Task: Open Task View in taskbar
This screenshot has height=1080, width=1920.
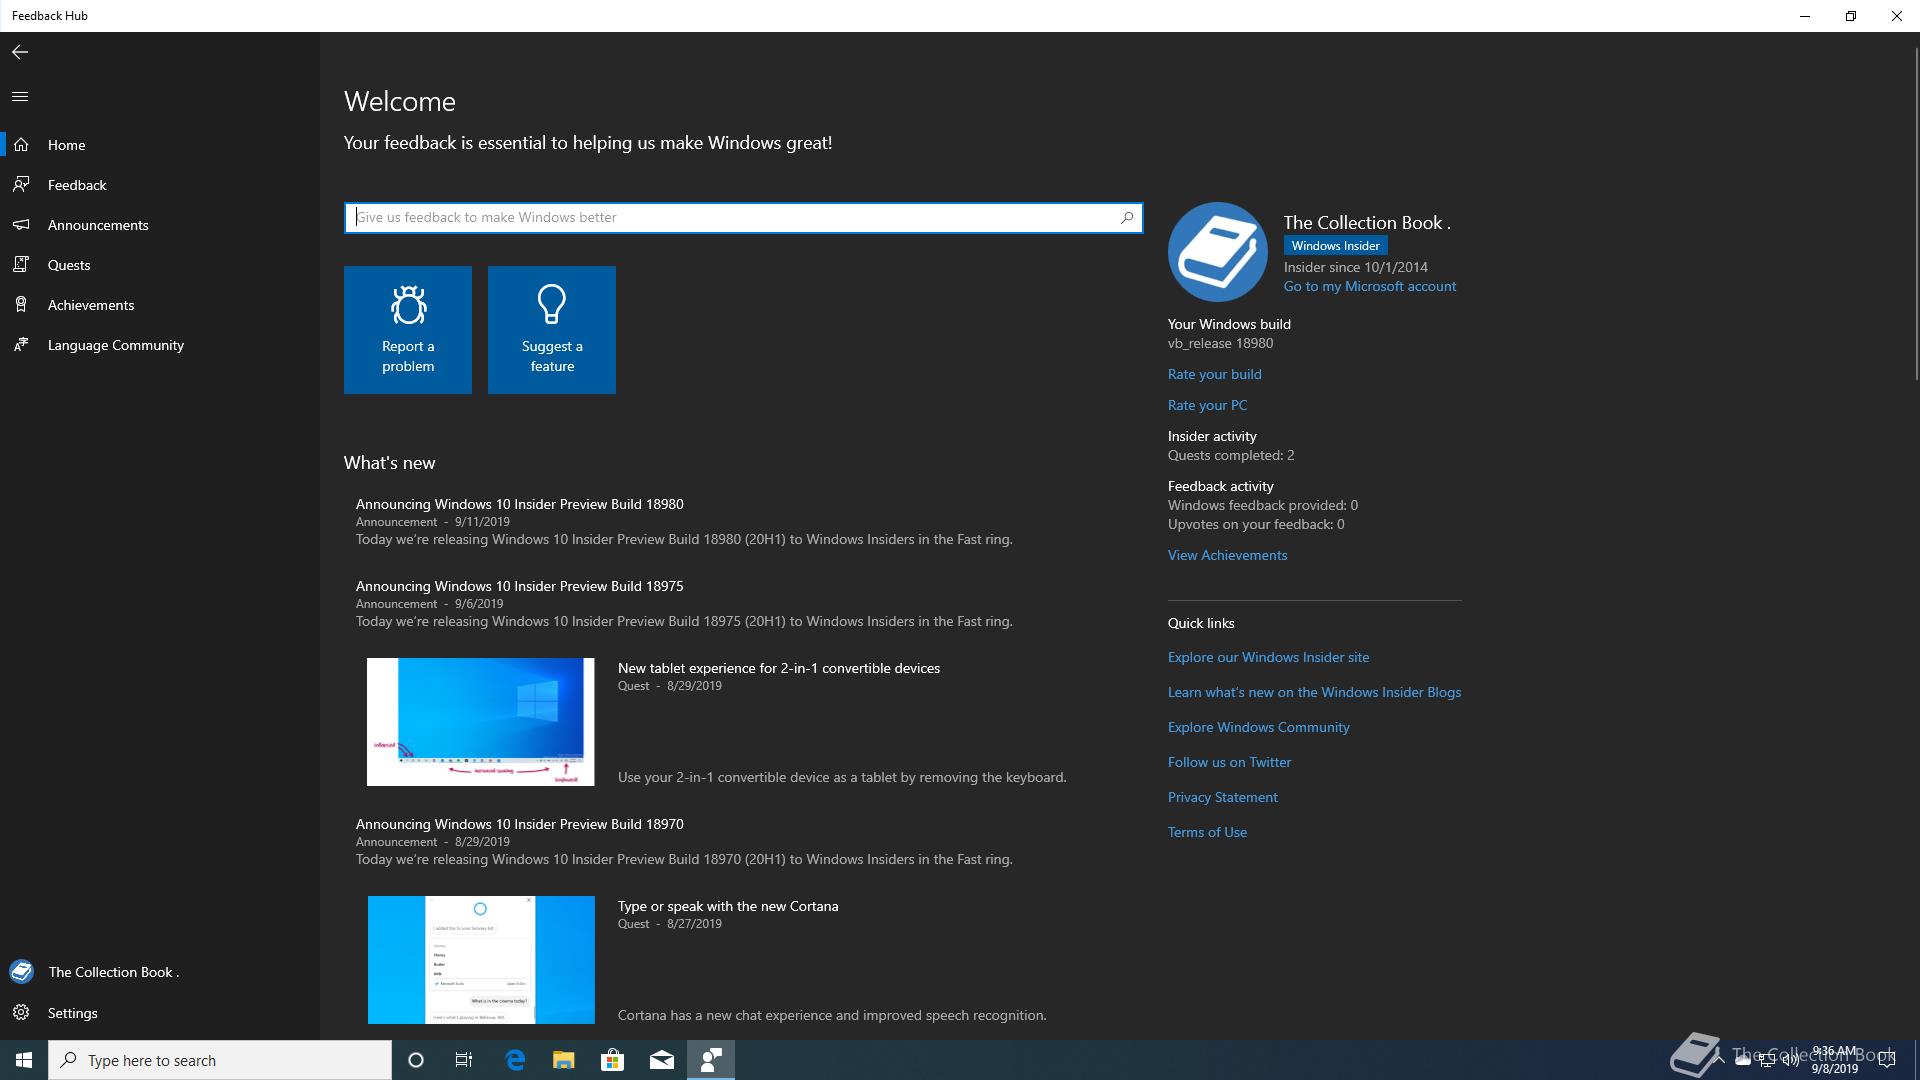Action: click(x=464, y=1060)
